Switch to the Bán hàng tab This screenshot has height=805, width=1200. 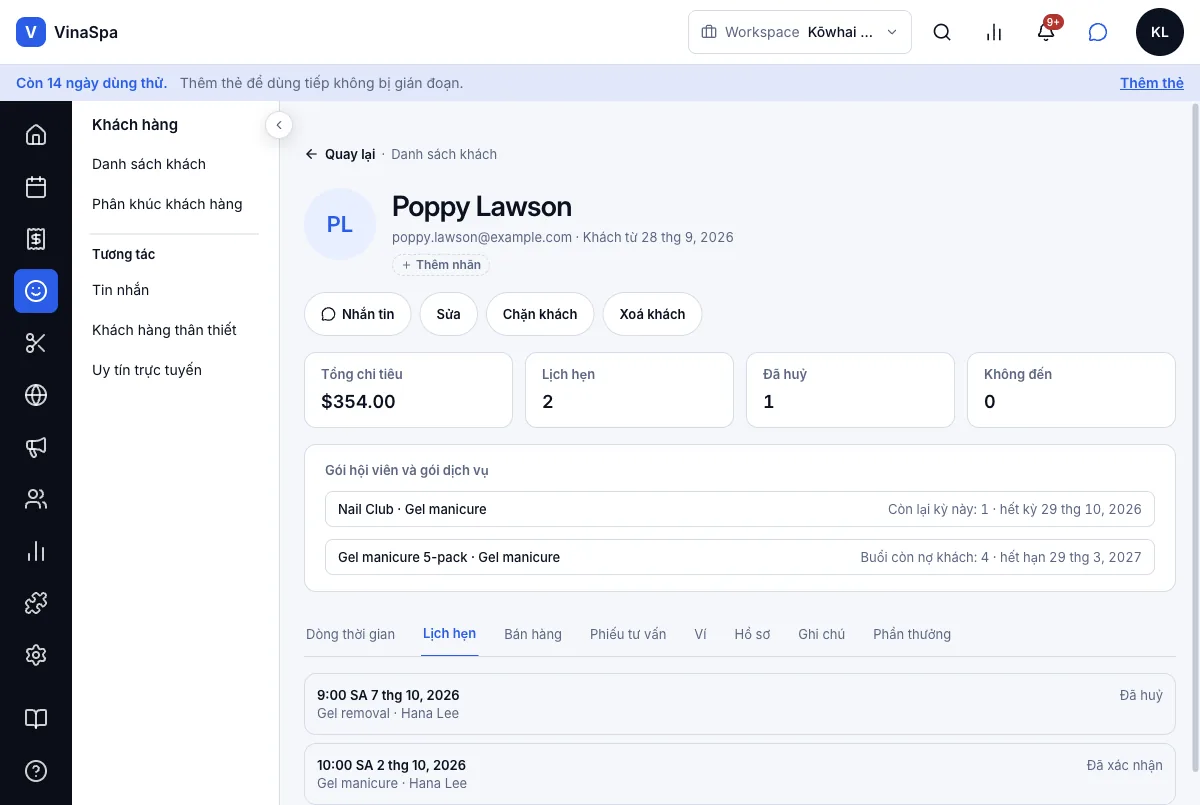533,634
